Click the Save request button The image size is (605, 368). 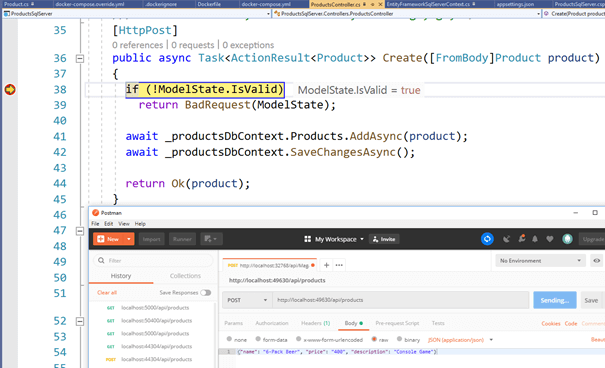pos(591,300)
